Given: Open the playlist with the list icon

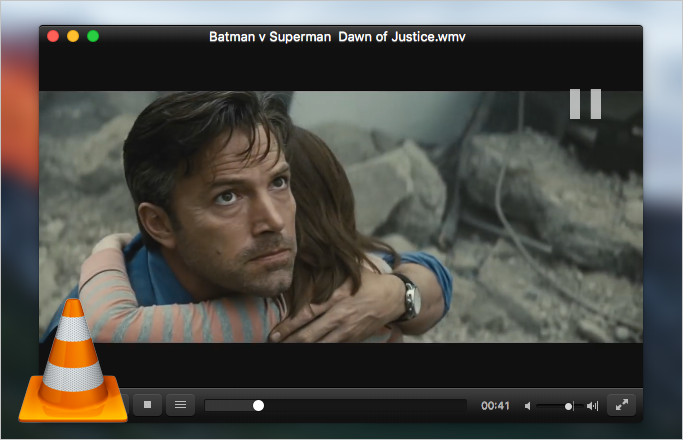Looking at the screenshot, I should point(180,405).
